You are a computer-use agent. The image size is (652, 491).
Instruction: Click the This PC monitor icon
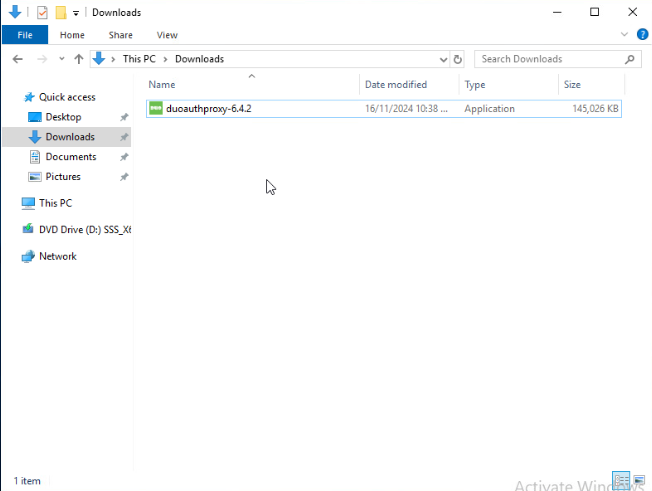pos(28,203)
